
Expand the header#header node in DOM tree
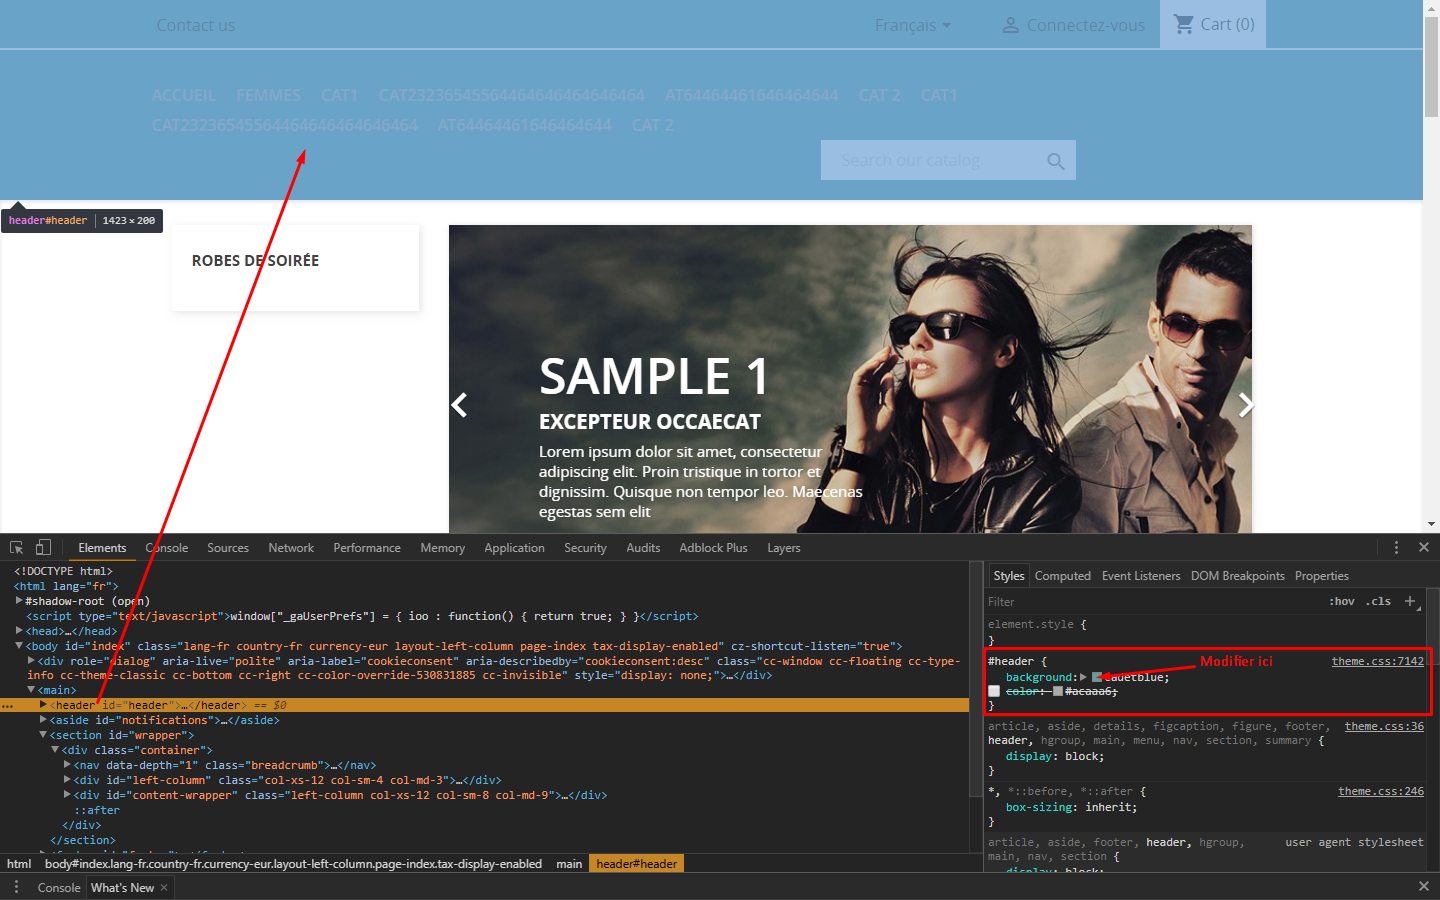pos(43,705)
